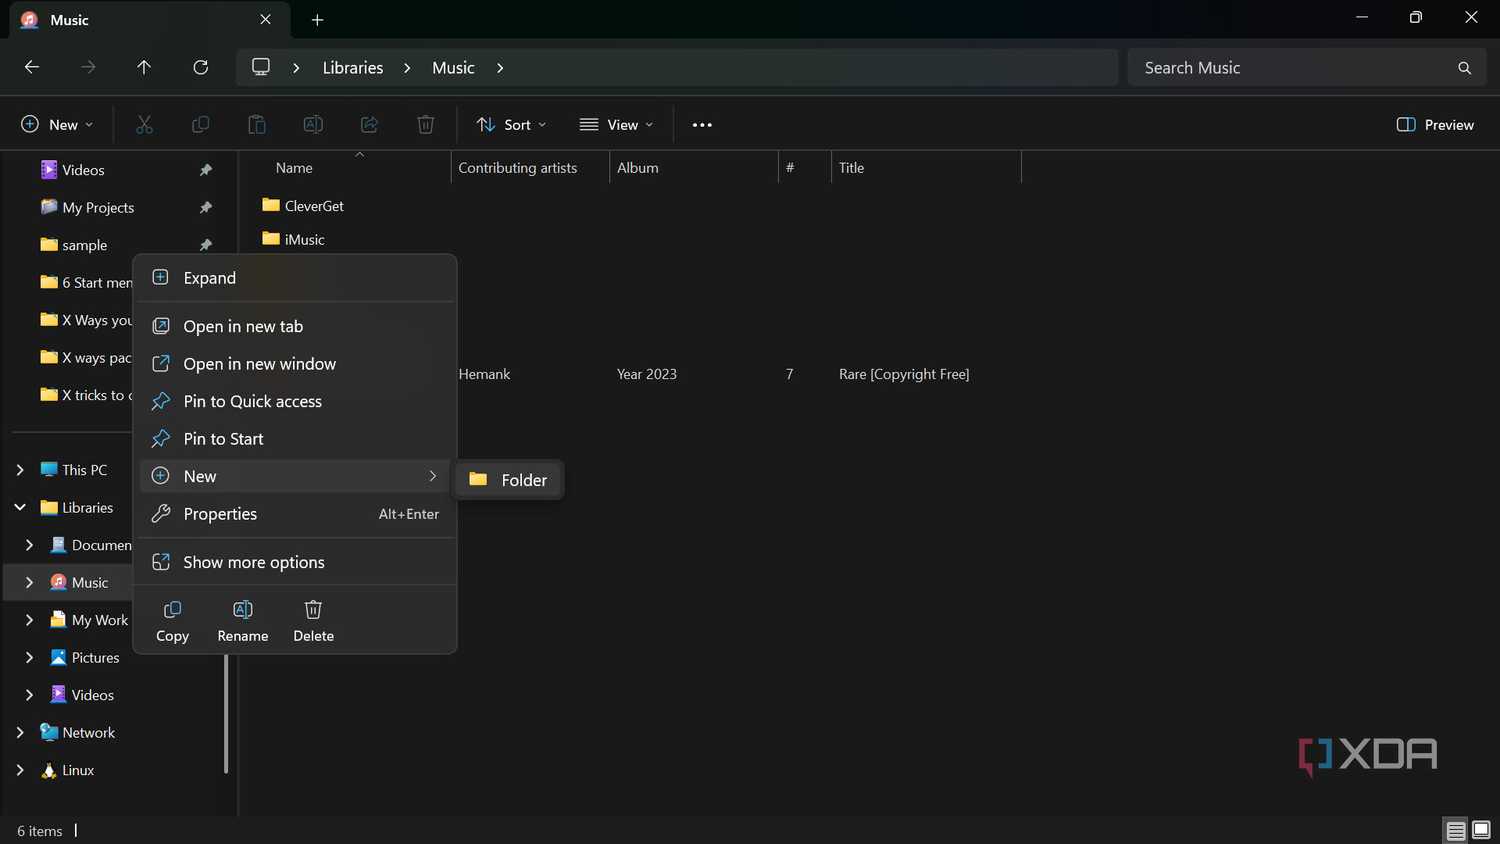This screenshot has height=844, width=1500.
Task: Select the iMusic folder
Action: (x=293, y=240)
